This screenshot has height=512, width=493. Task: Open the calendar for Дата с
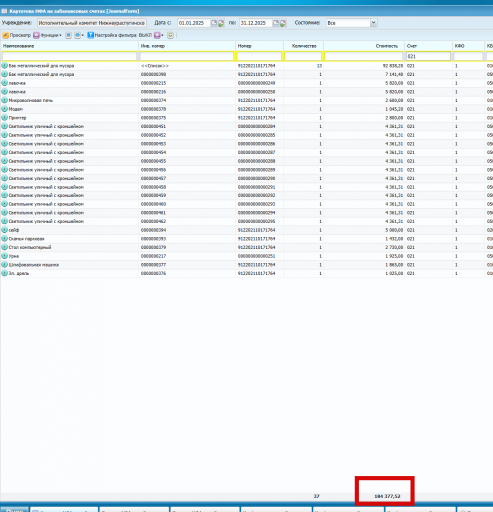click(214, 23)
